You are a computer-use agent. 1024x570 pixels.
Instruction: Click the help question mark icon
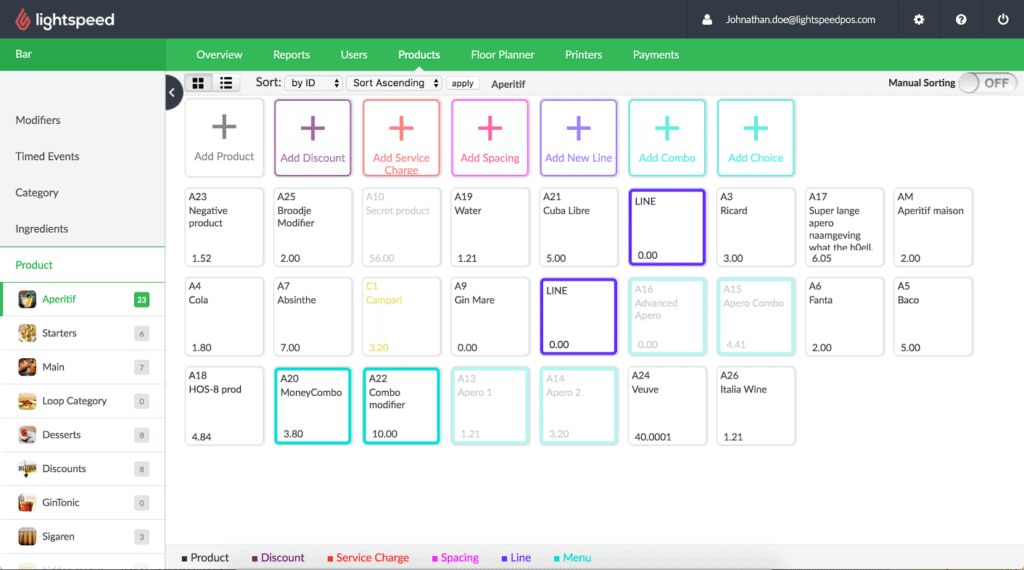click(961, 20)
